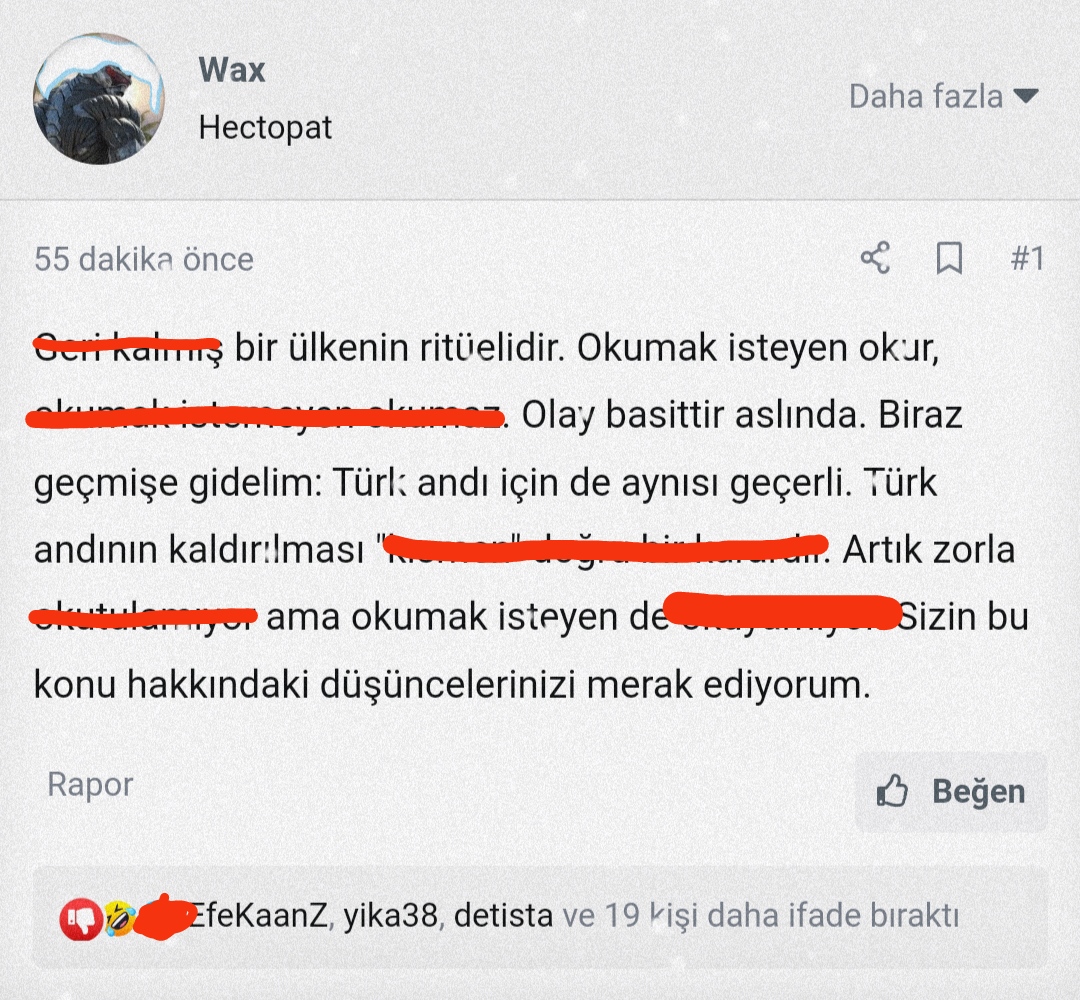Open the Wax username link

(231, 70)
